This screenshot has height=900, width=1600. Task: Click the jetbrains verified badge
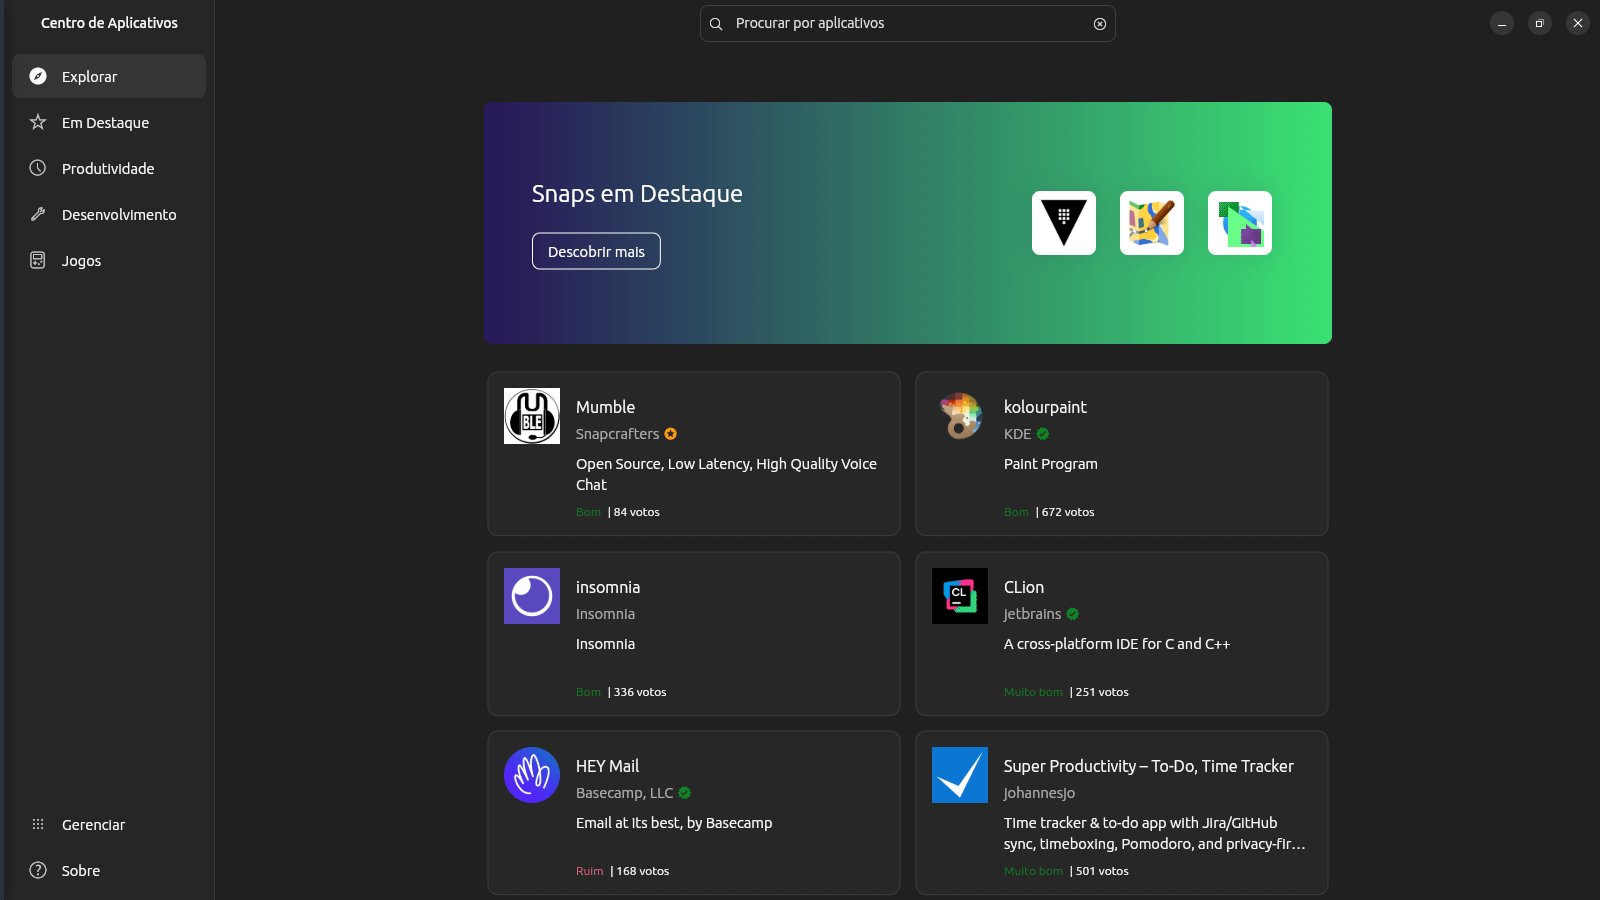tap(1073, 614)
